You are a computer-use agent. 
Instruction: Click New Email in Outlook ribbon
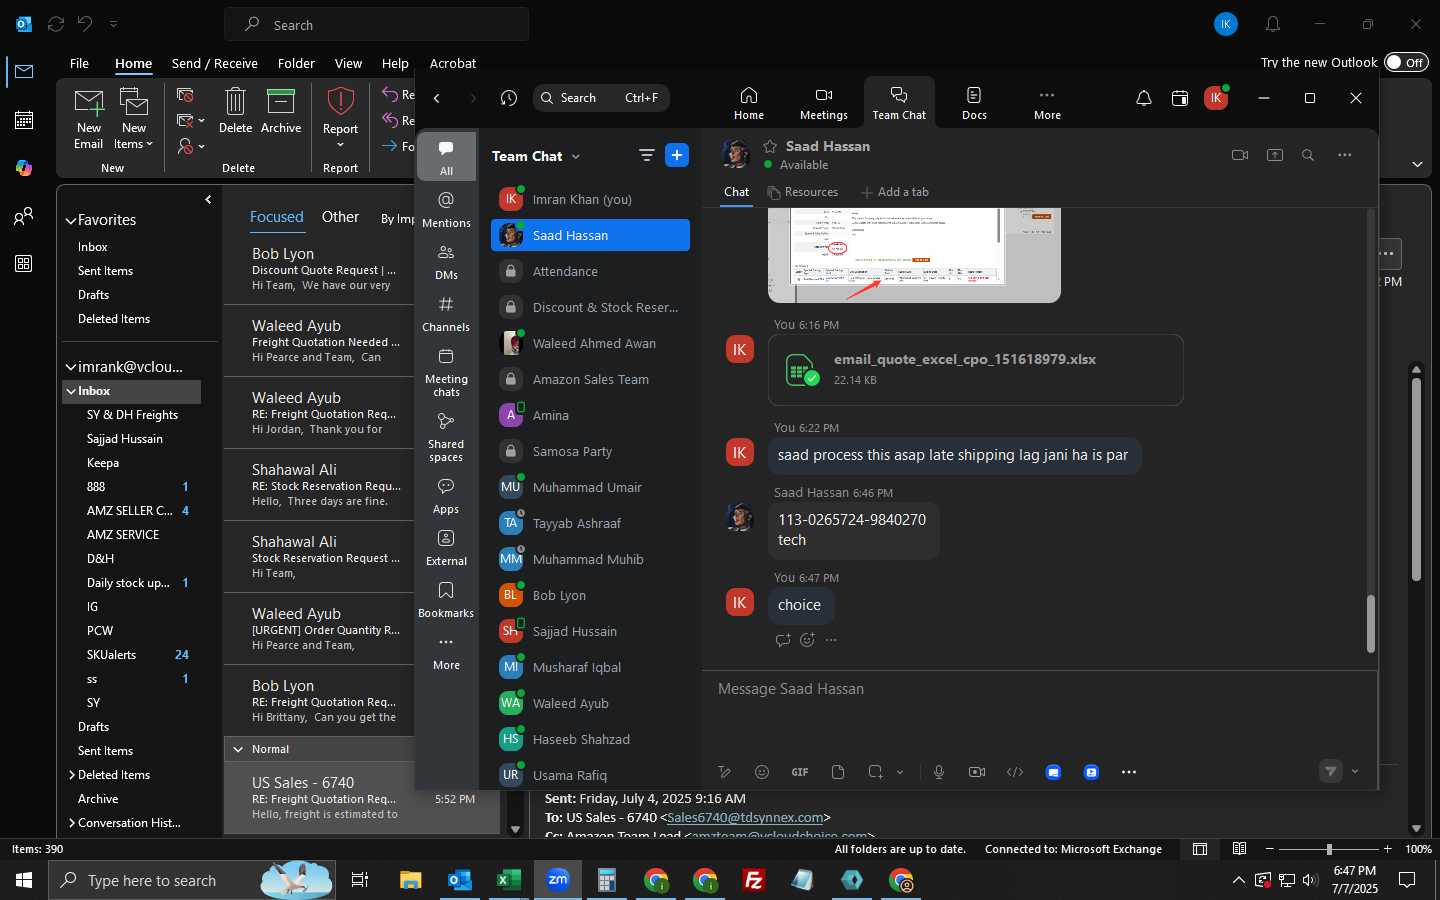[89, 118]
